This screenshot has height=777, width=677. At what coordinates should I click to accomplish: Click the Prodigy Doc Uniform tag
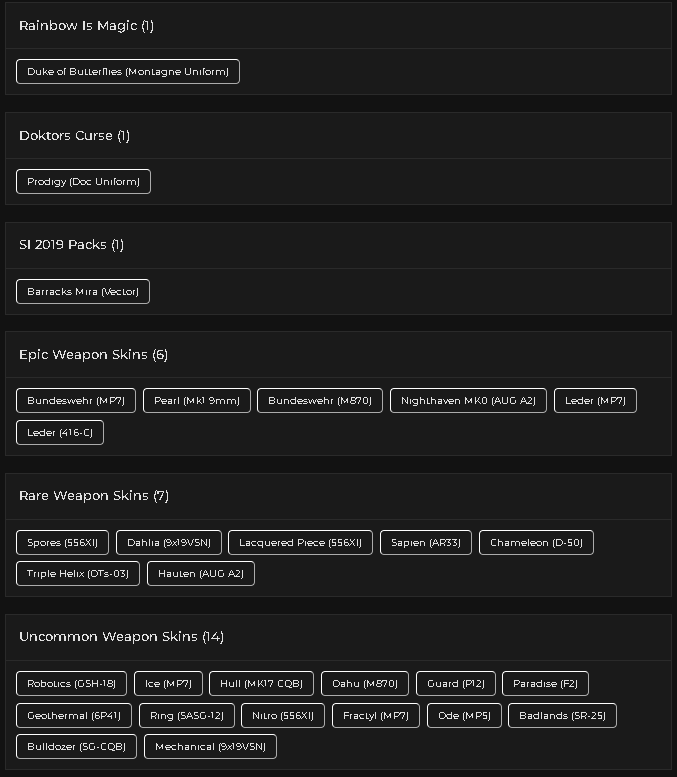(83, 181)
